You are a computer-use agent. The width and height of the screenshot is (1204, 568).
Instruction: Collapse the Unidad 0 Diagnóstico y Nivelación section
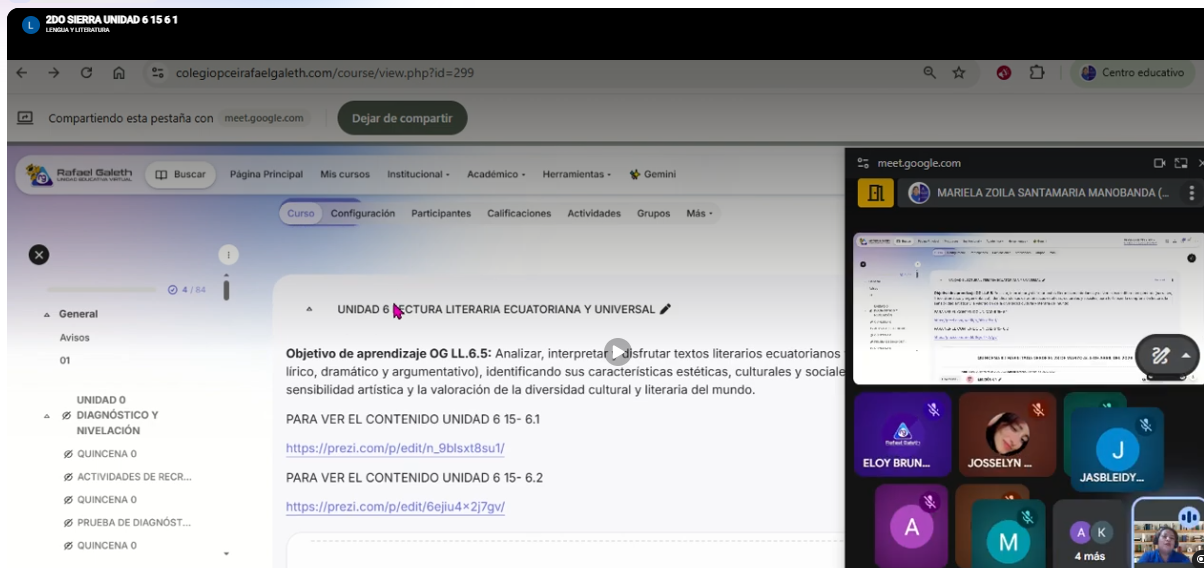click(x=46, y=416)
